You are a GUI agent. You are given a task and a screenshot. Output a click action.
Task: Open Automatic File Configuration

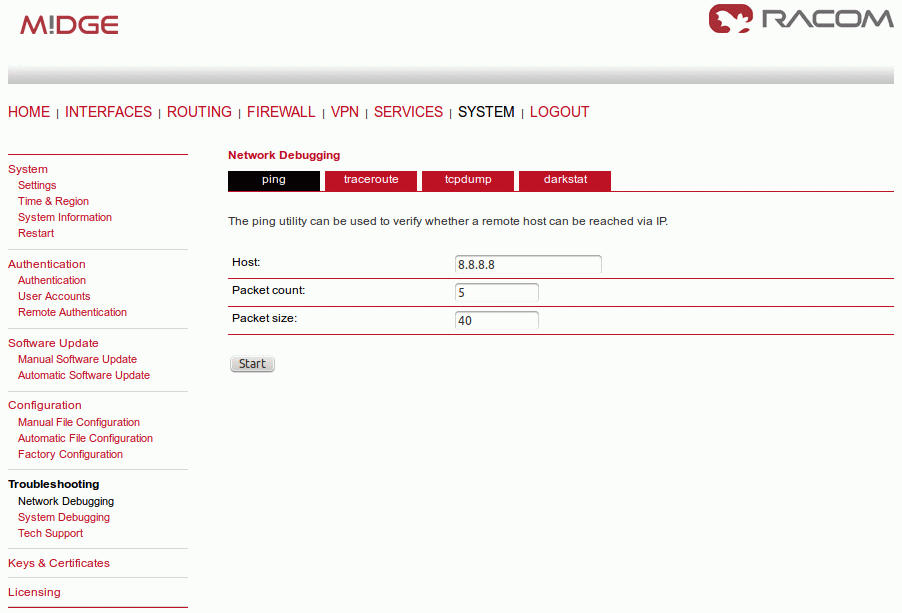(x=85, y=438)
